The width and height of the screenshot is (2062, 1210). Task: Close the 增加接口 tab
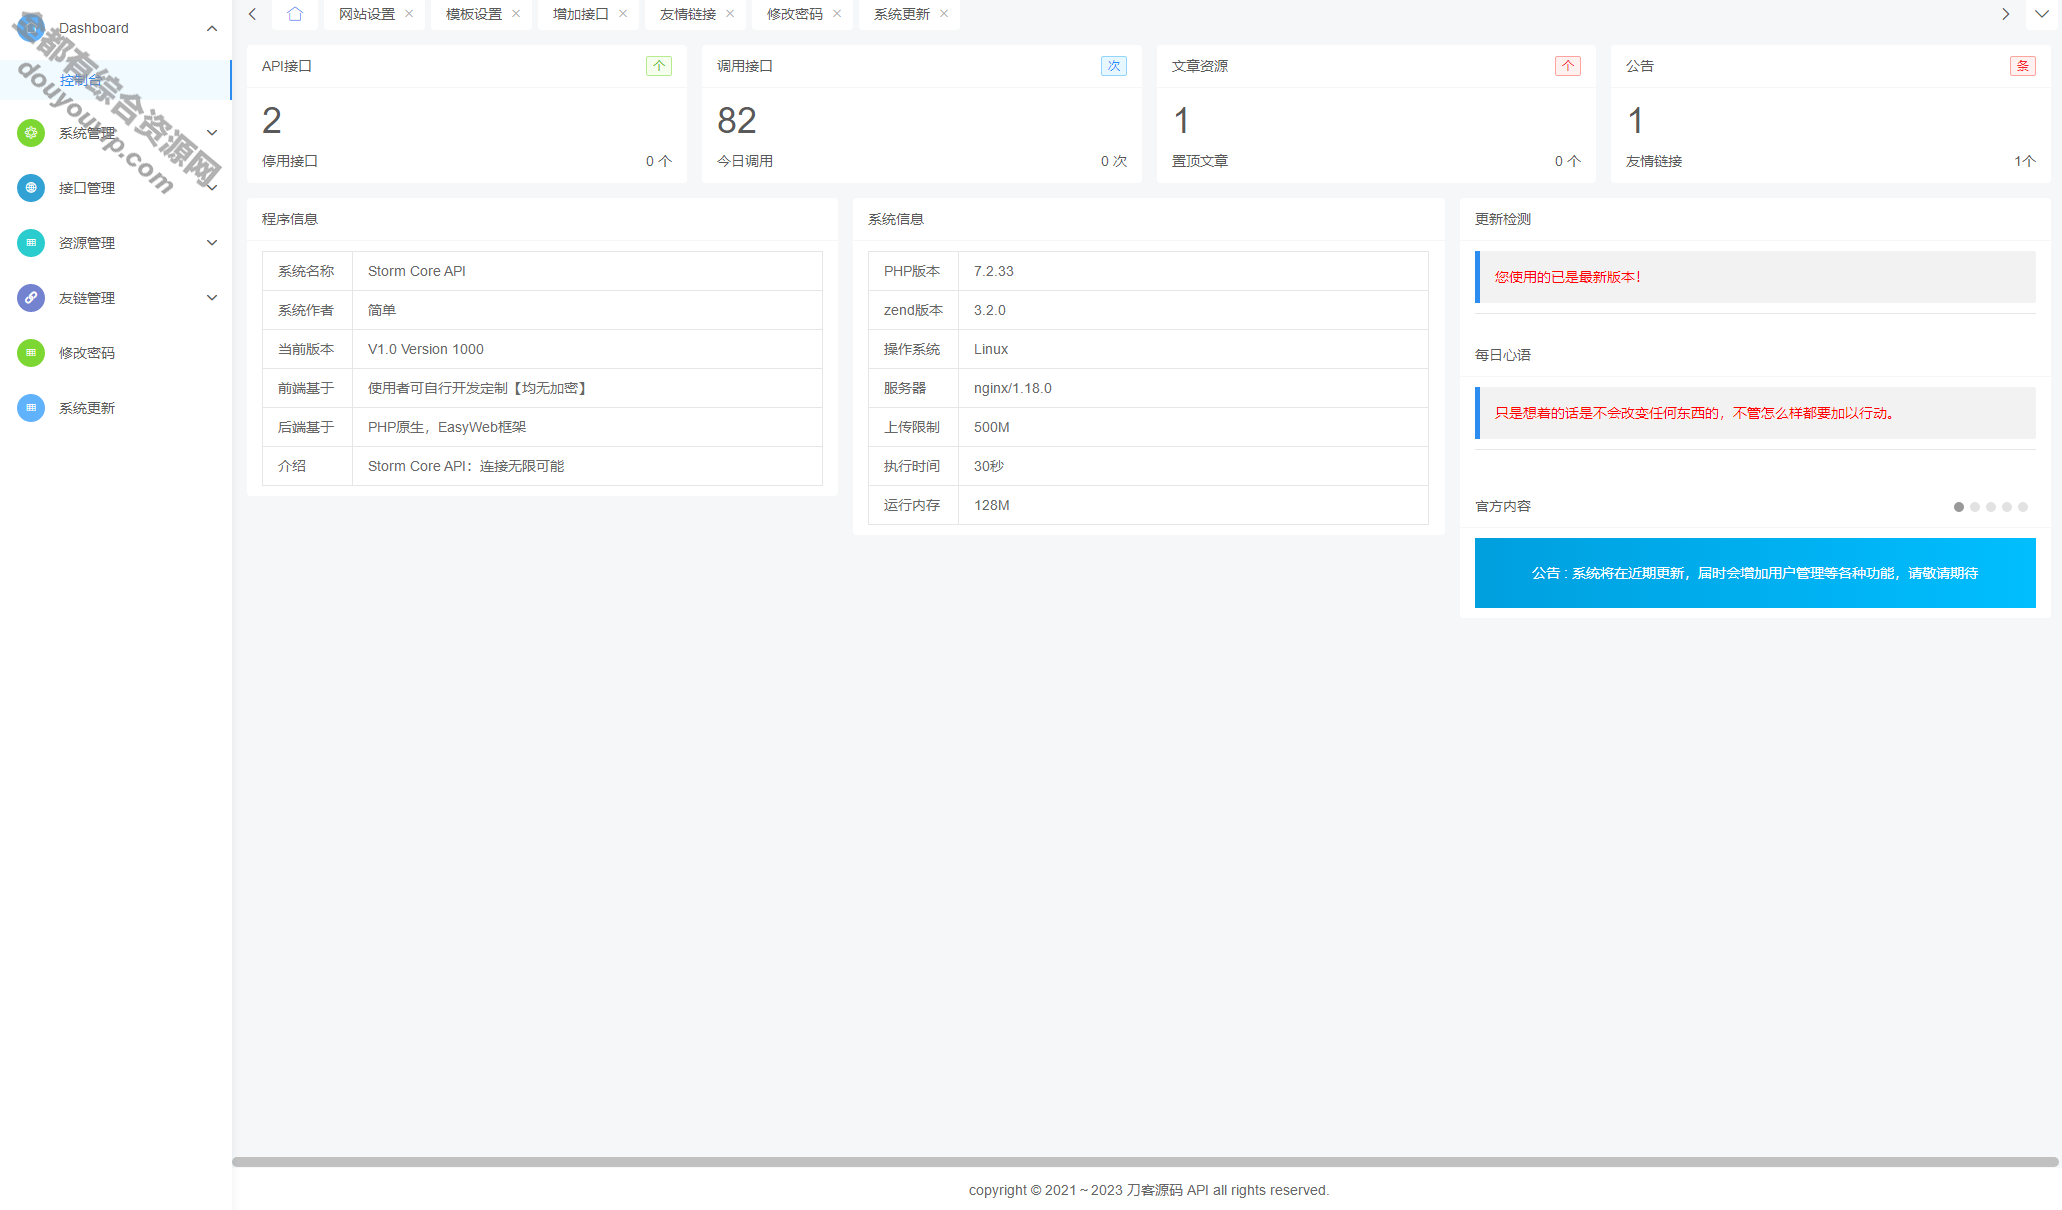[623, 14]
